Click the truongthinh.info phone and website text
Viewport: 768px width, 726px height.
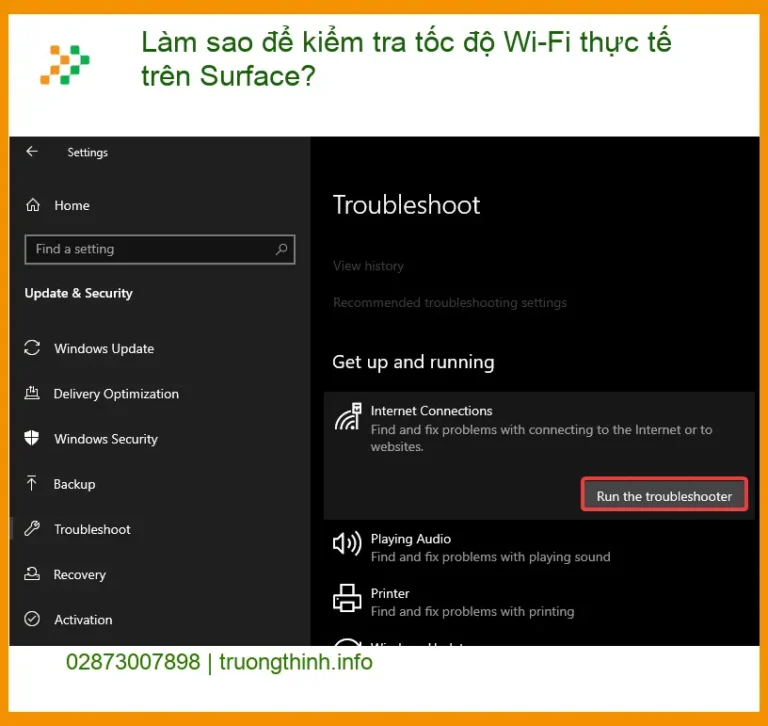(219, 662)
